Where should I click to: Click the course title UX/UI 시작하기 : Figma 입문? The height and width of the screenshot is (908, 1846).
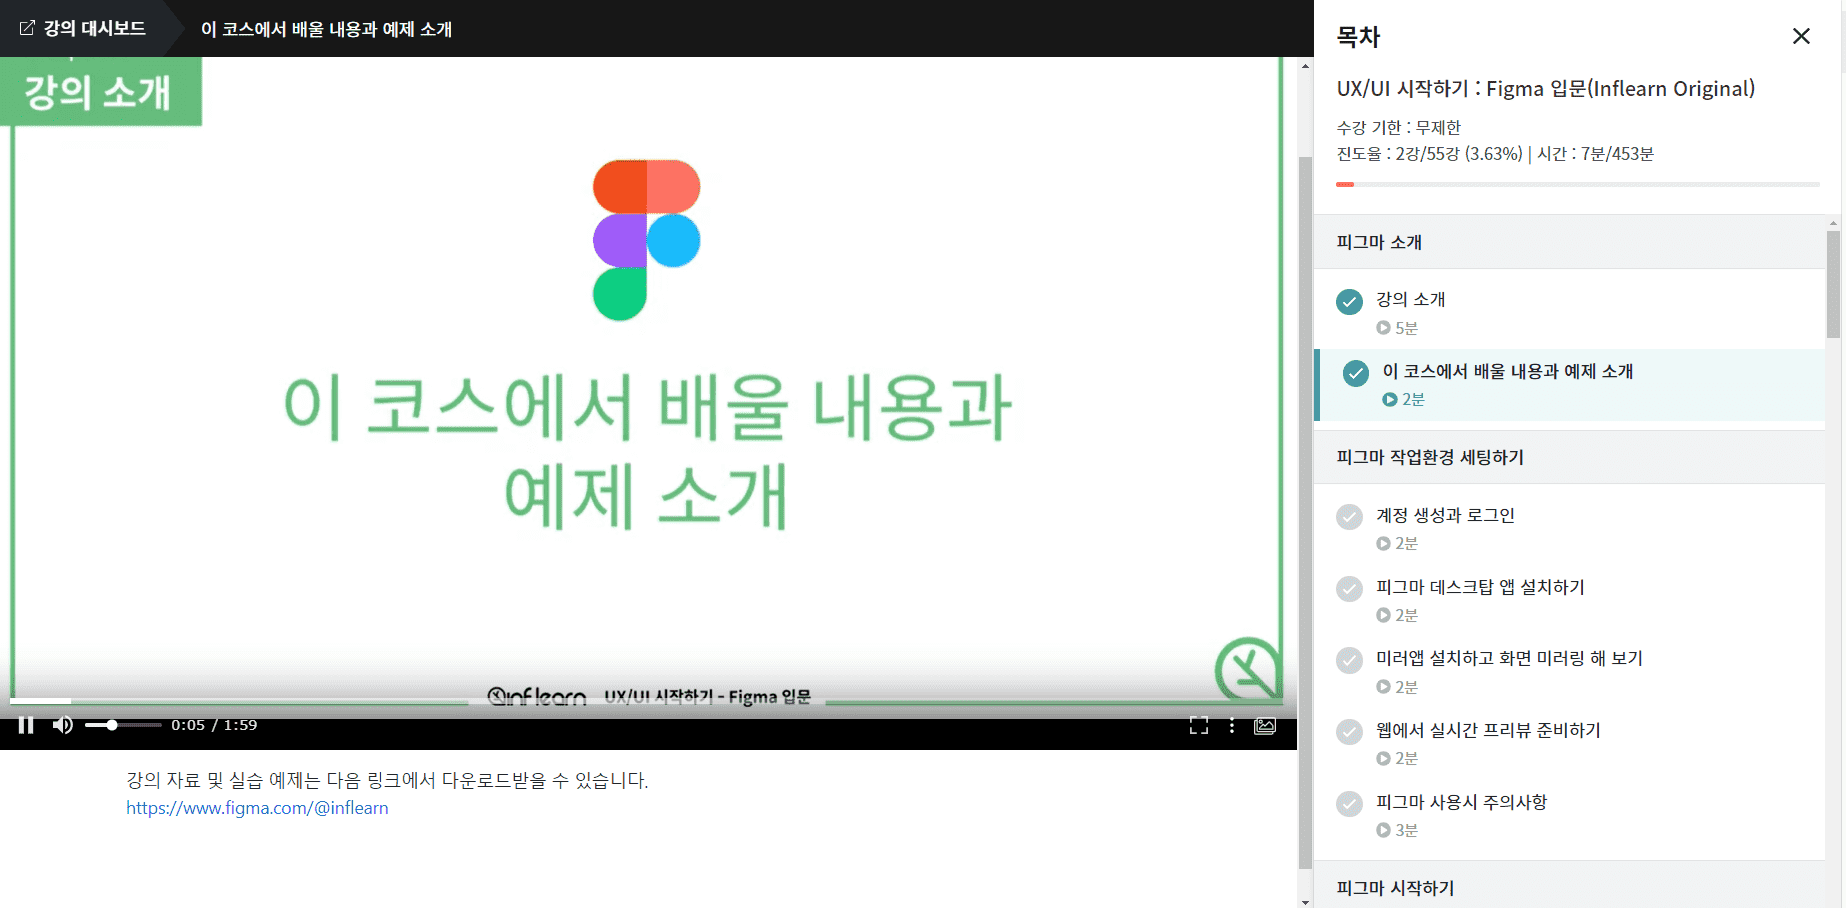click(x=1546, y=89)
